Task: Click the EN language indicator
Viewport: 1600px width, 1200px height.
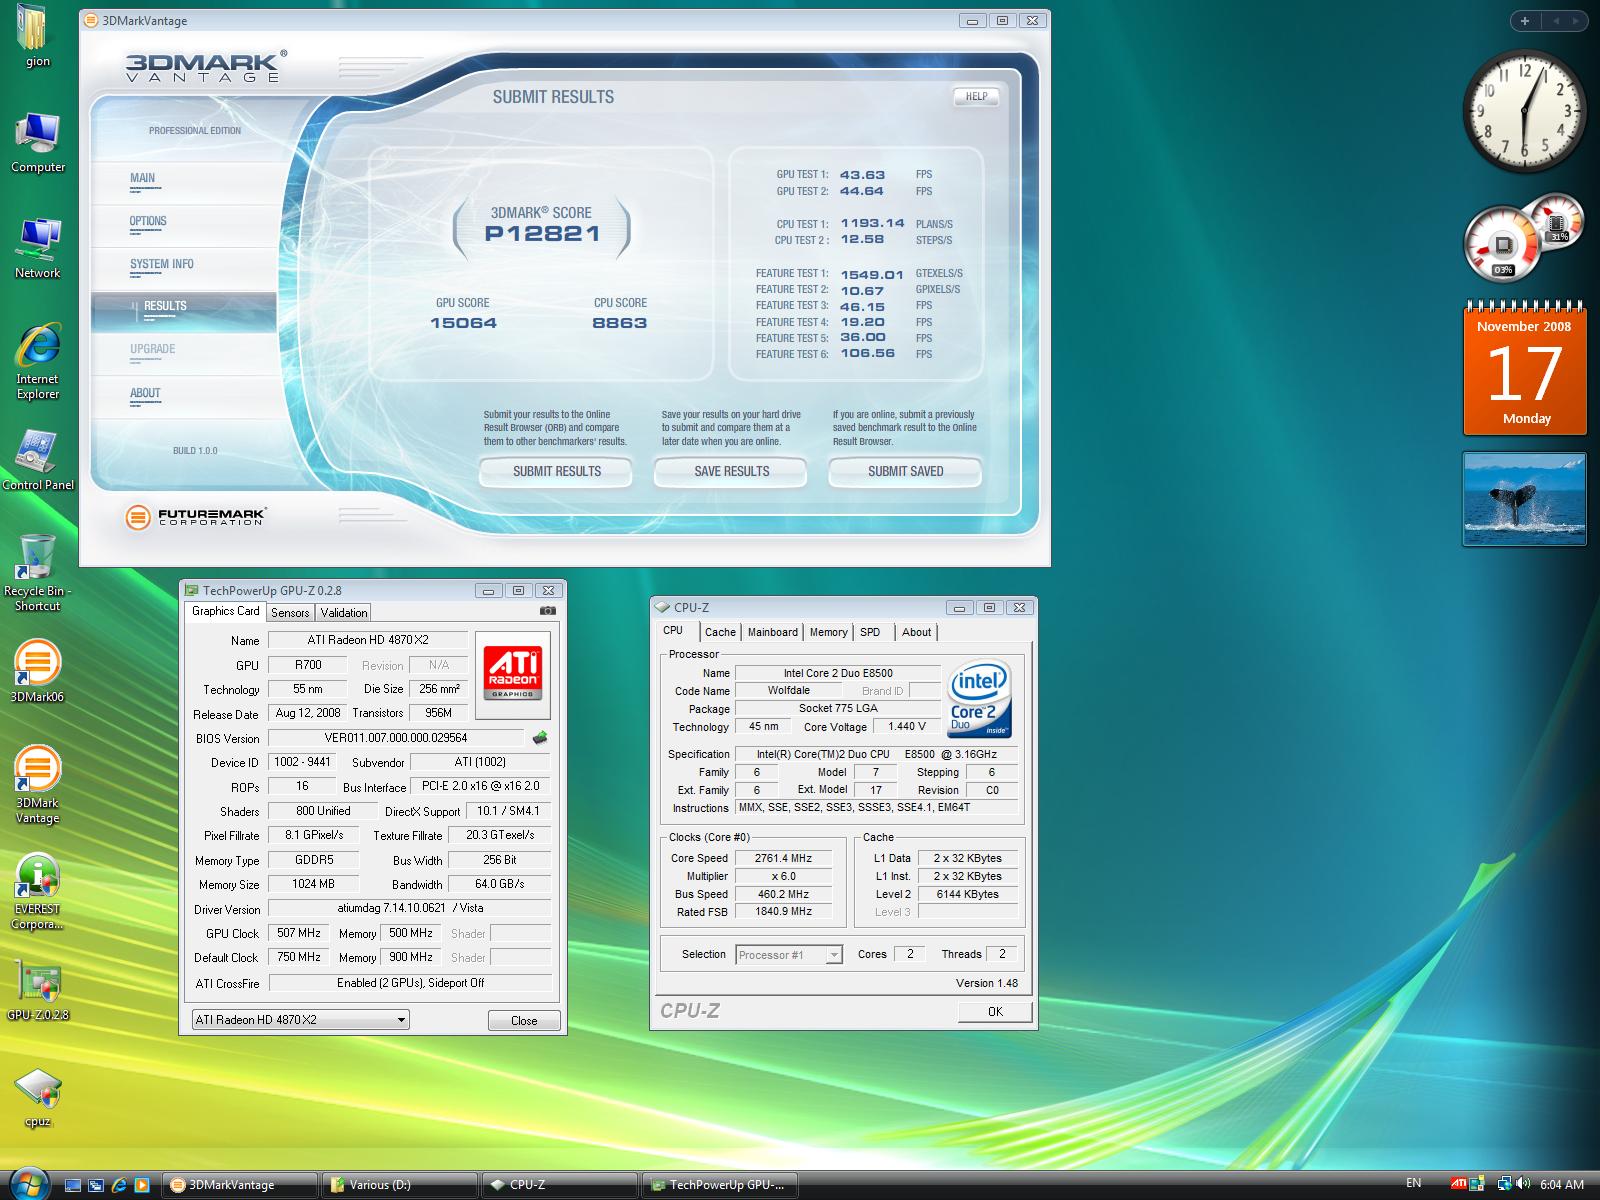Action: pos(1413,1183)
